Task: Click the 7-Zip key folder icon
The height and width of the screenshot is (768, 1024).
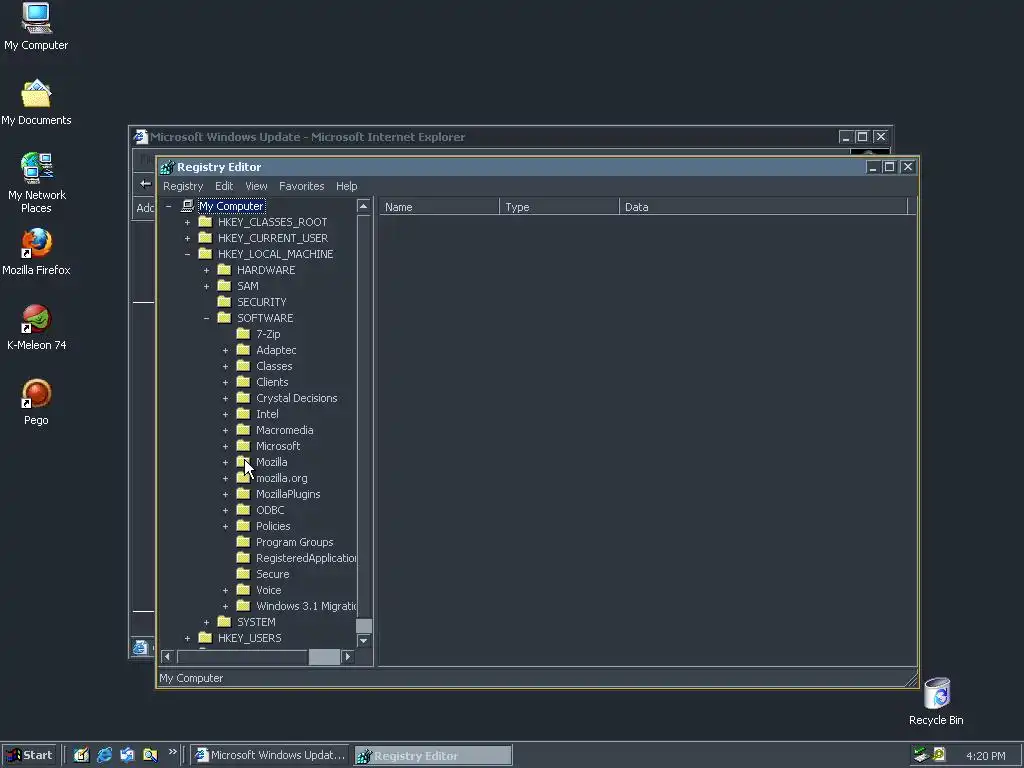Action: (243, 334)
